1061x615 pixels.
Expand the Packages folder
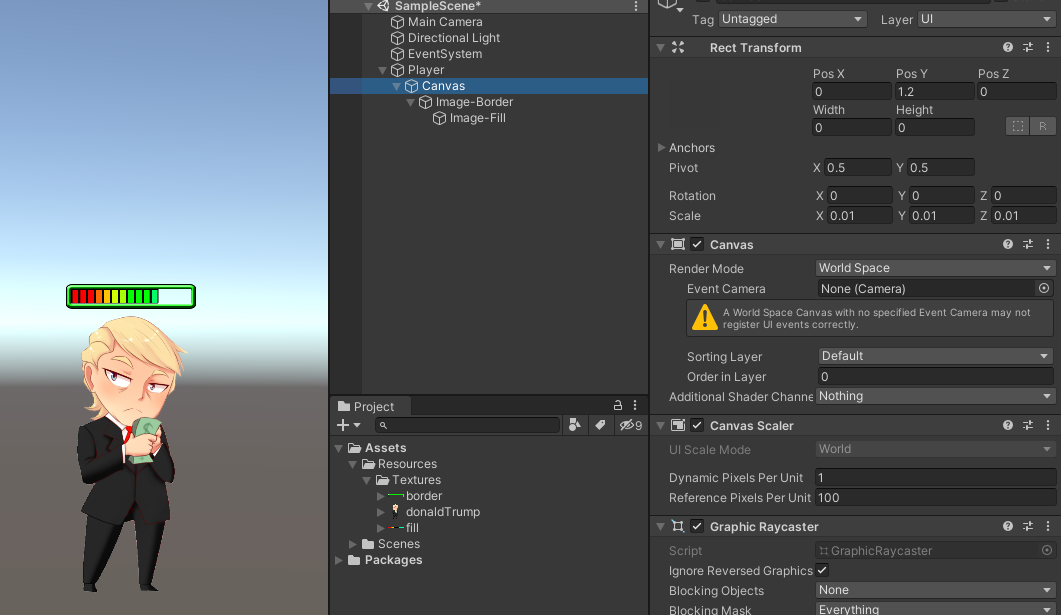coord(338,560)
